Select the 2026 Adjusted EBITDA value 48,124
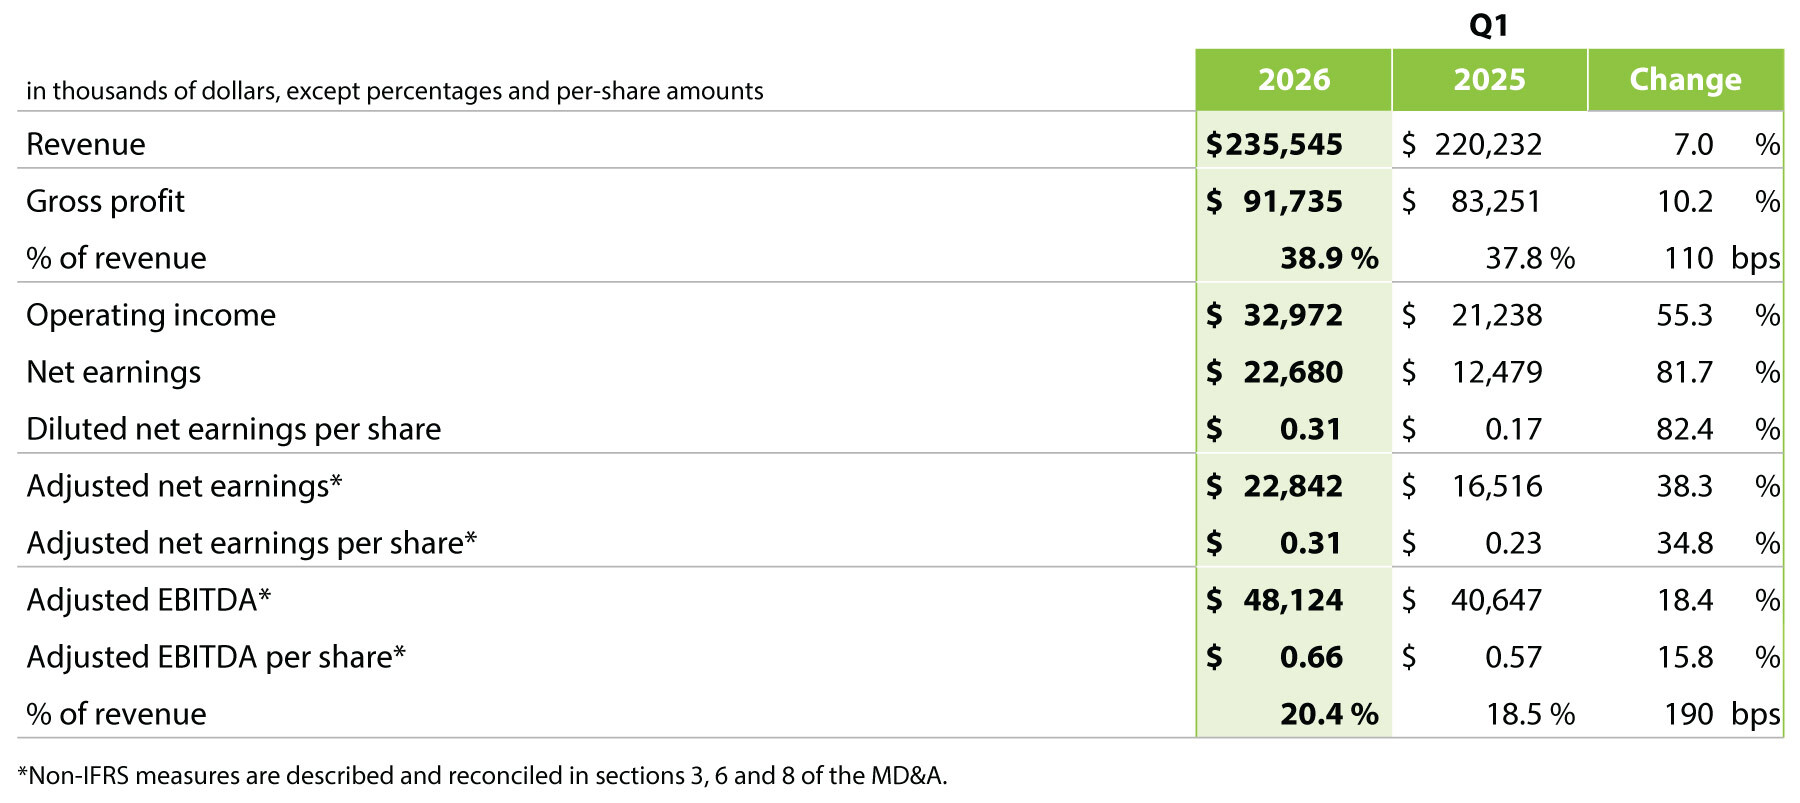The image size is (1800, 803). [1293, 600]
